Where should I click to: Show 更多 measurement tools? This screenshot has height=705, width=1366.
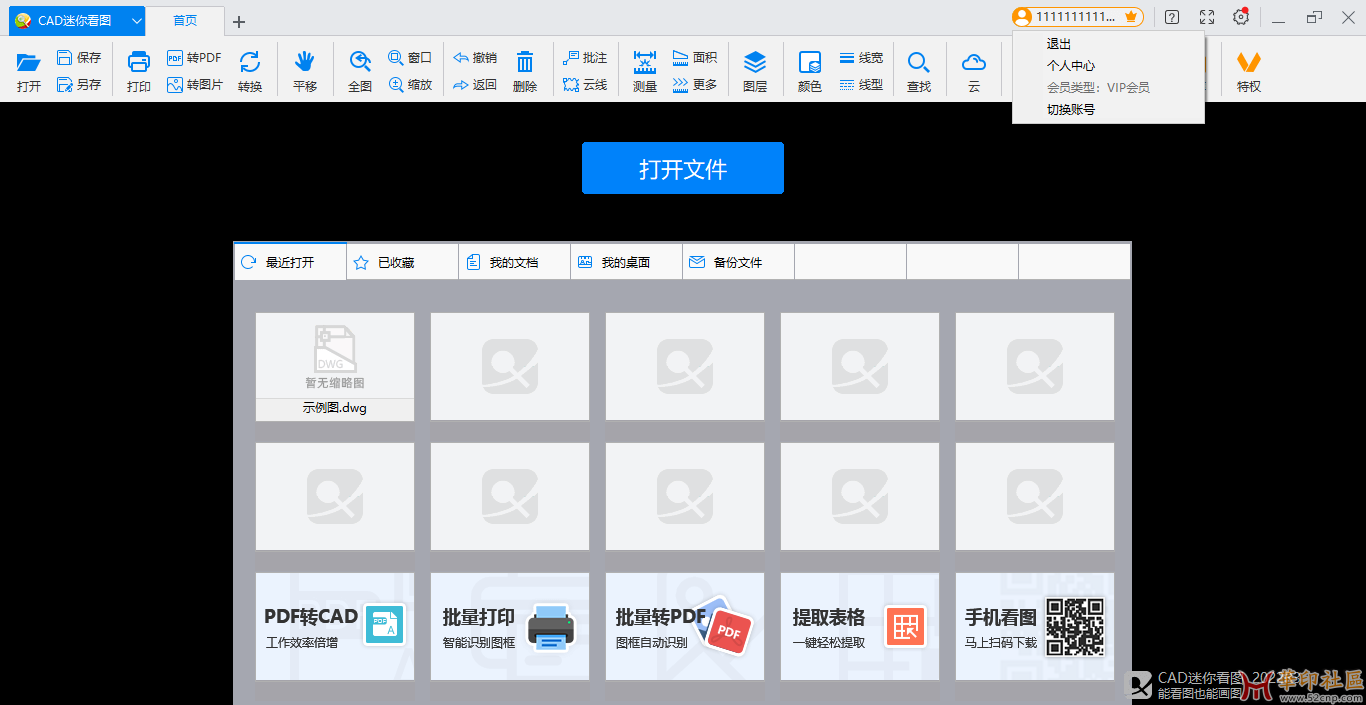click(x=695, y=85)
